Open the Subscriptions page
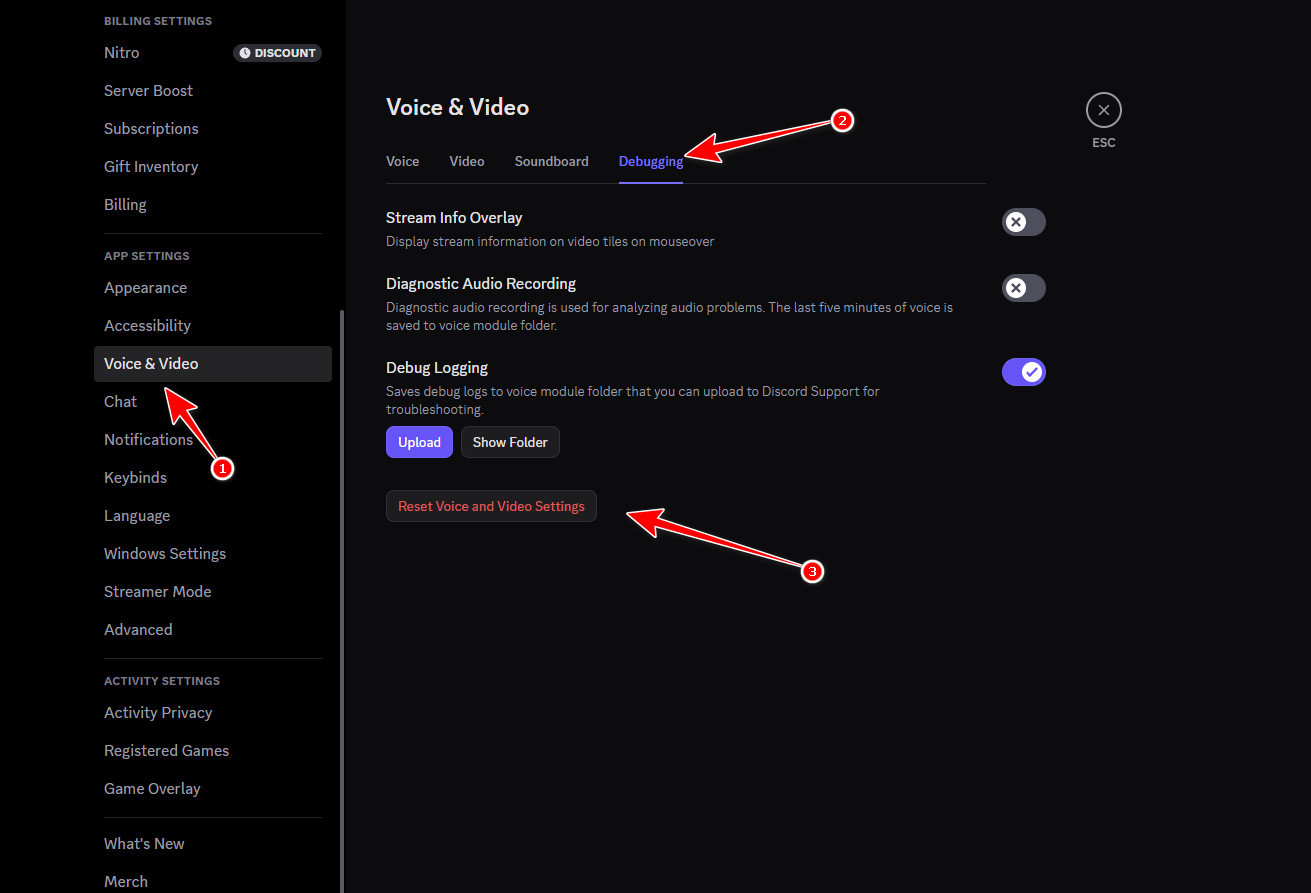This screenshot has height=893, width=1311. click(213, 129)
